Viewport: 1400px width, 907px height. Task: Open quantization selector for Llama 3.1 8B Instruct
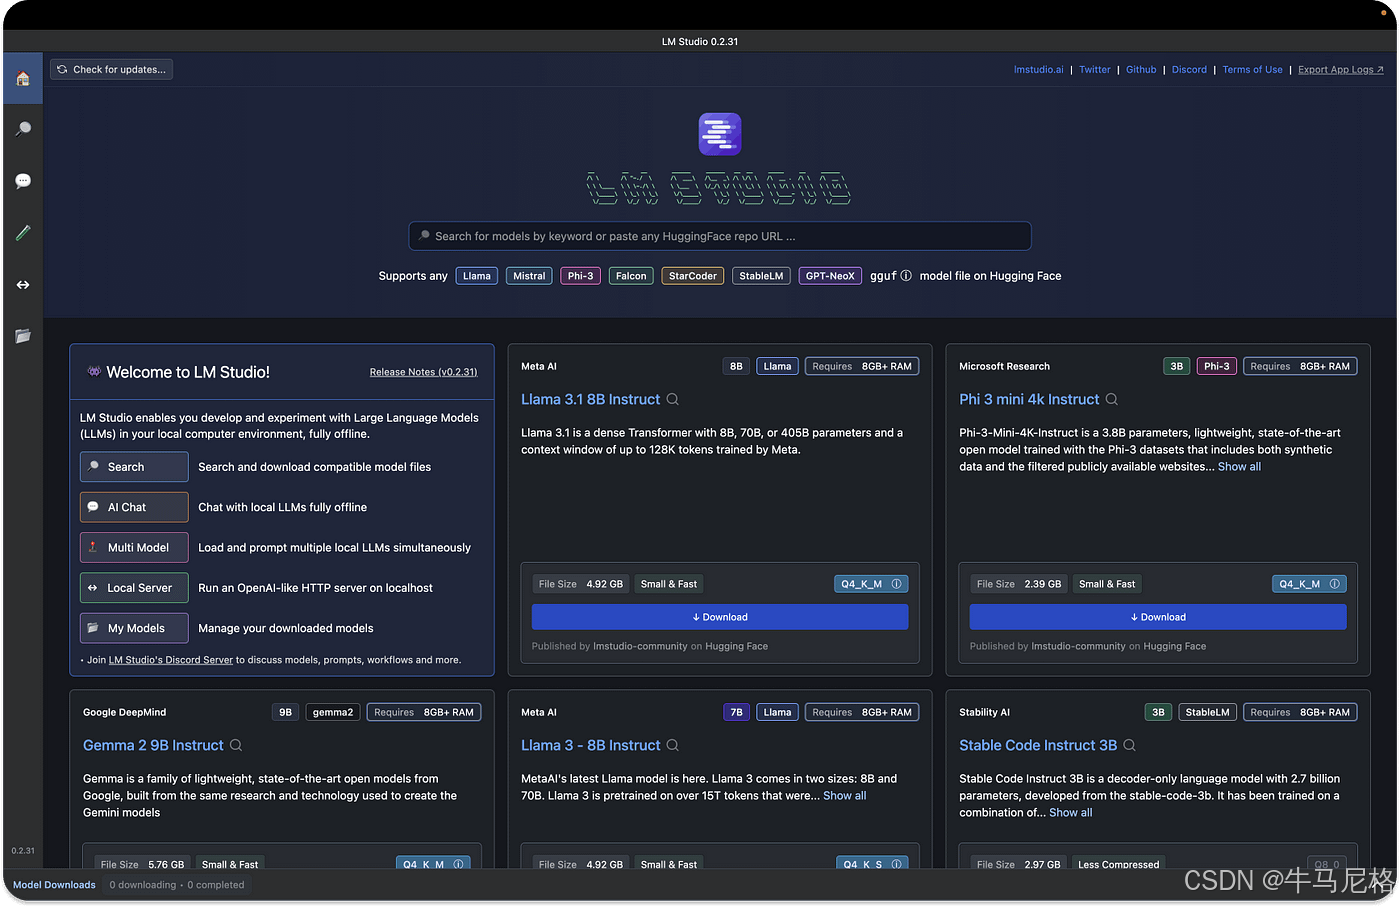coord(871,584)
